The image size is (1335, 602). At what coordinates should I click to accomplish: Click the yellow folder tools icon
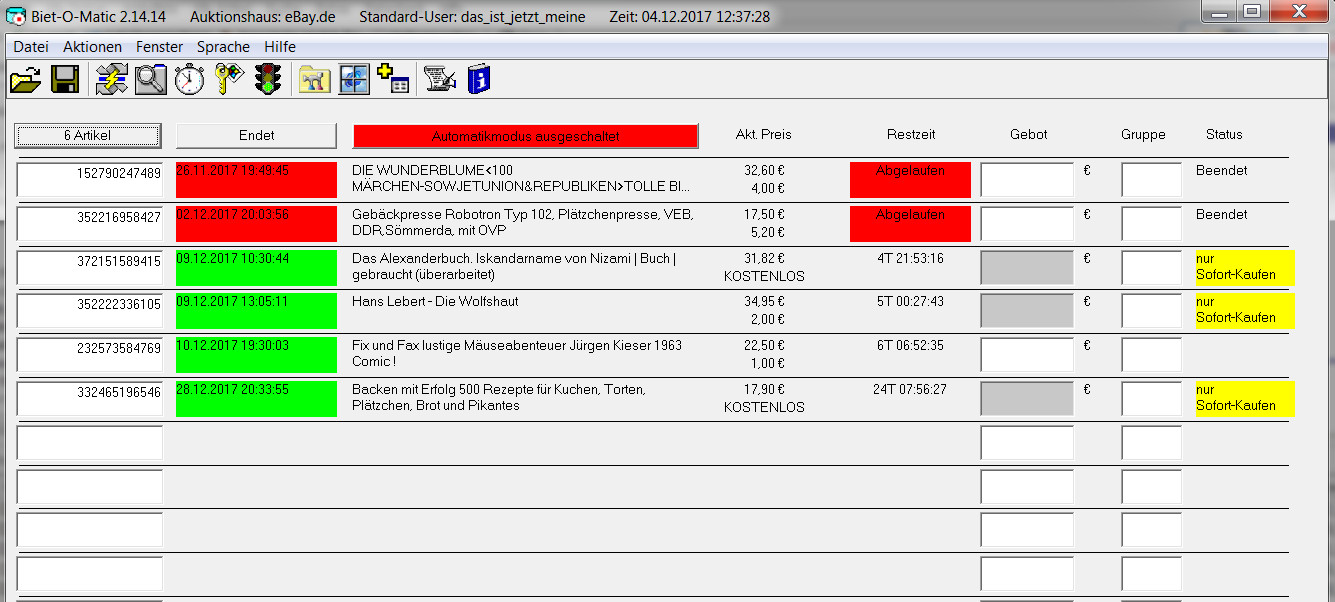click(314, 79)
